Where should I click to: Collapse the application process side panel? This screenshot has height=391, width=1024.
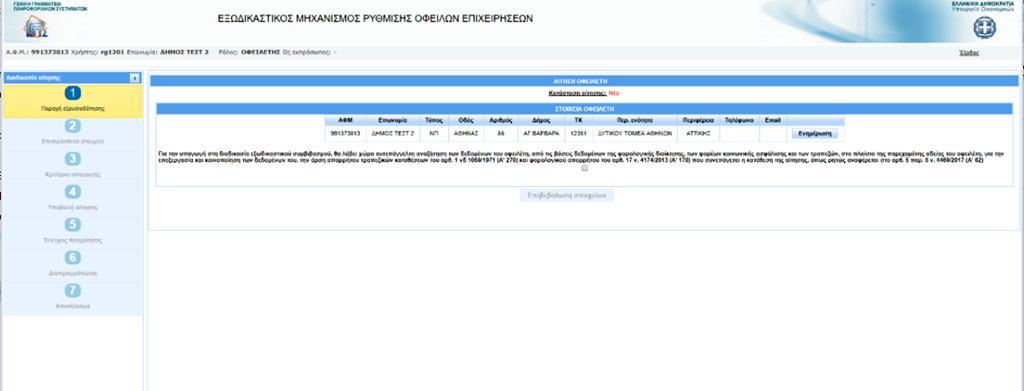tap(135, 78)
